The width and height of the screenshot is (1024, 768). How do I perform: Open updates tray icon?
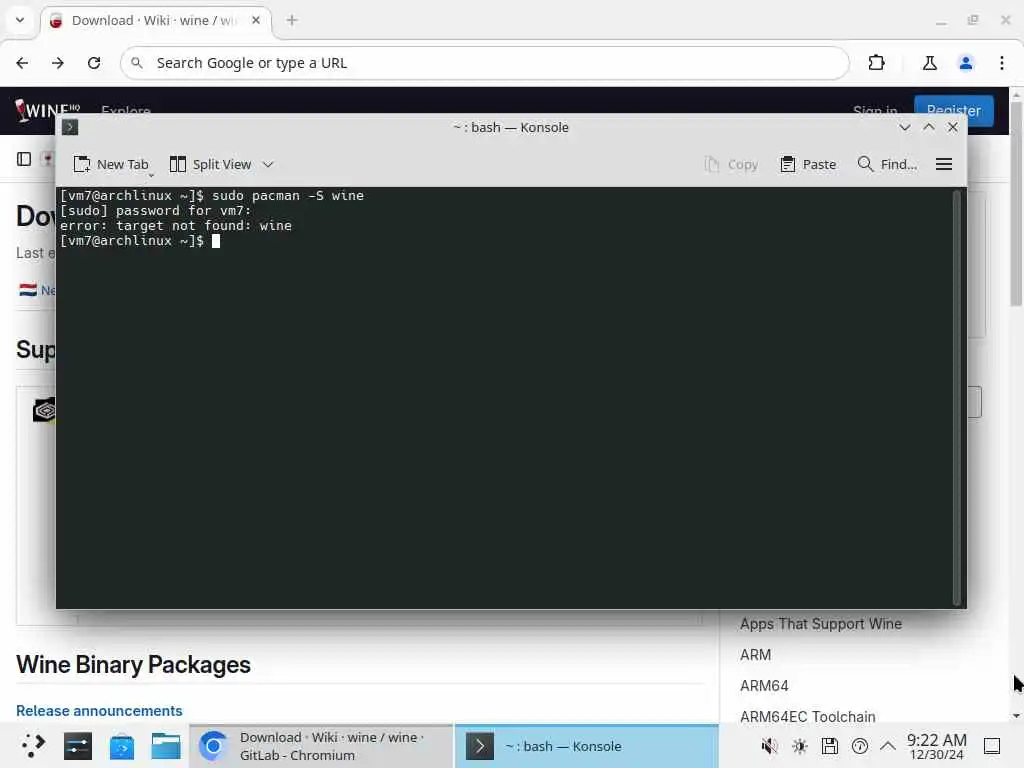[859, 746]
